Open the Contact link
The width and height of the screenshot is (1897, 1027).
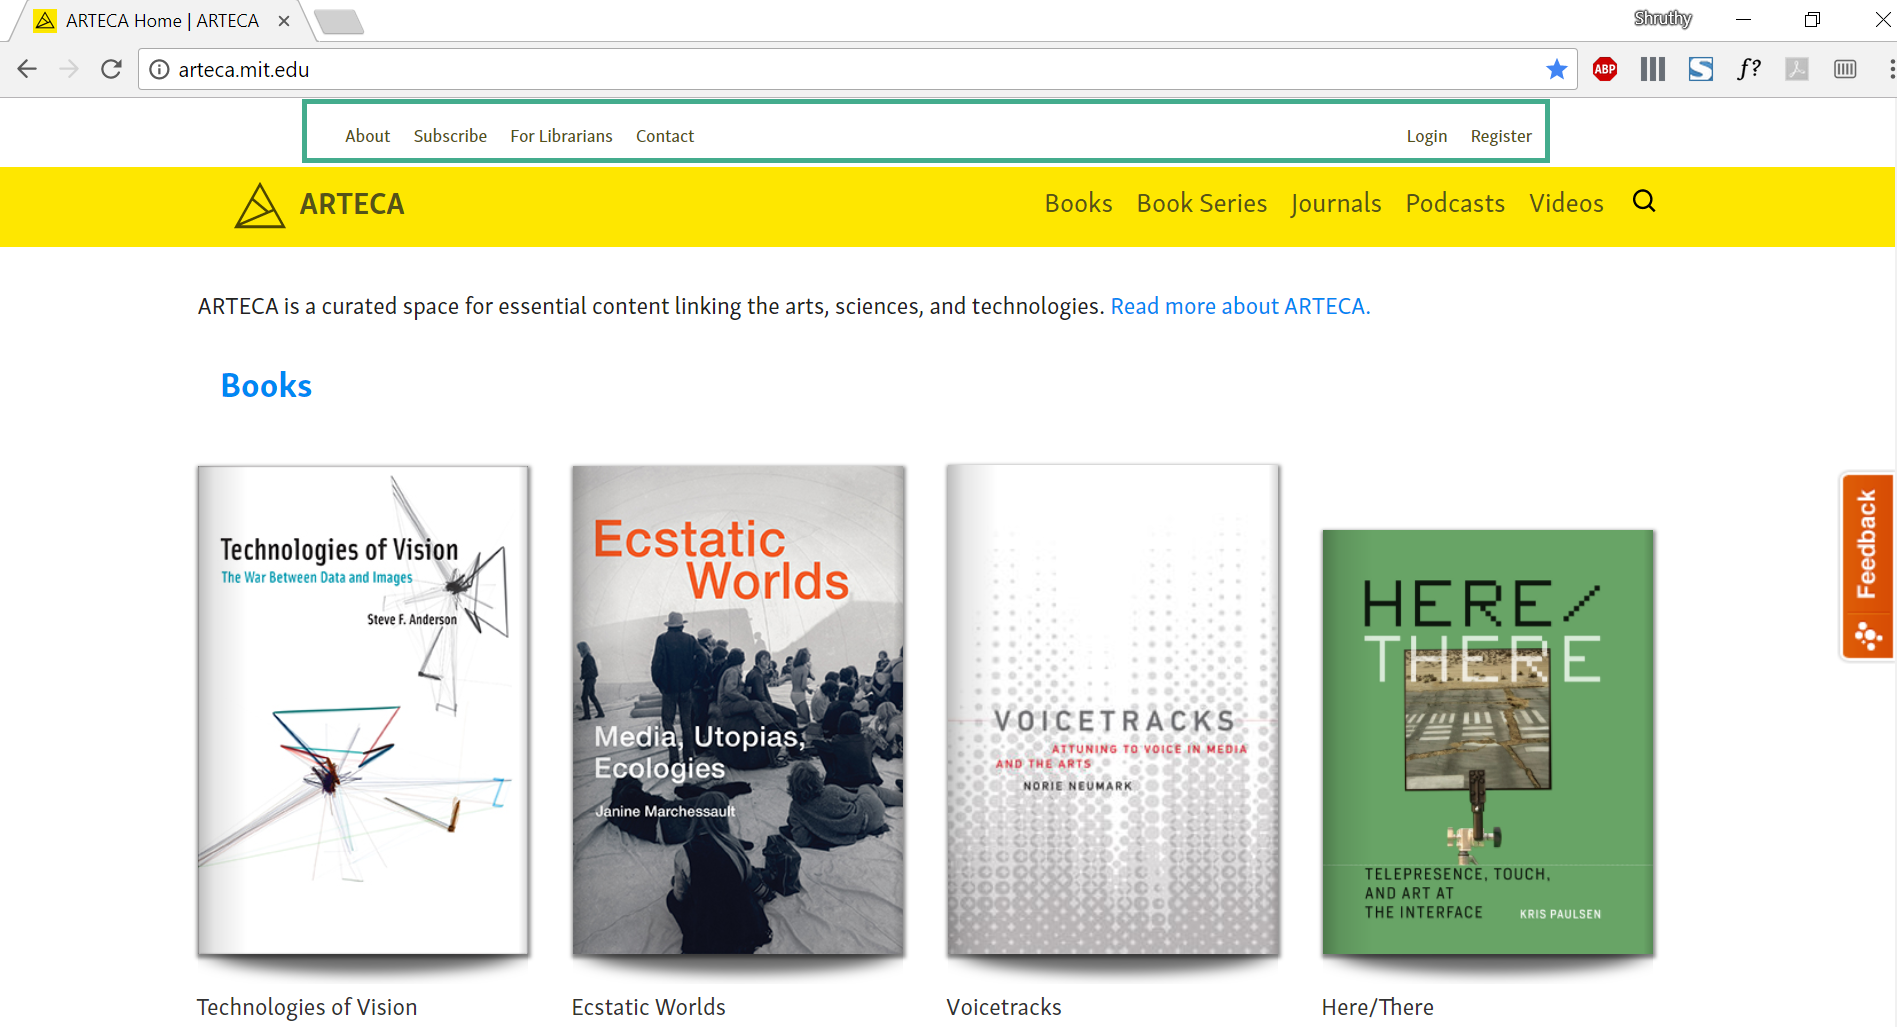(665, 136)
